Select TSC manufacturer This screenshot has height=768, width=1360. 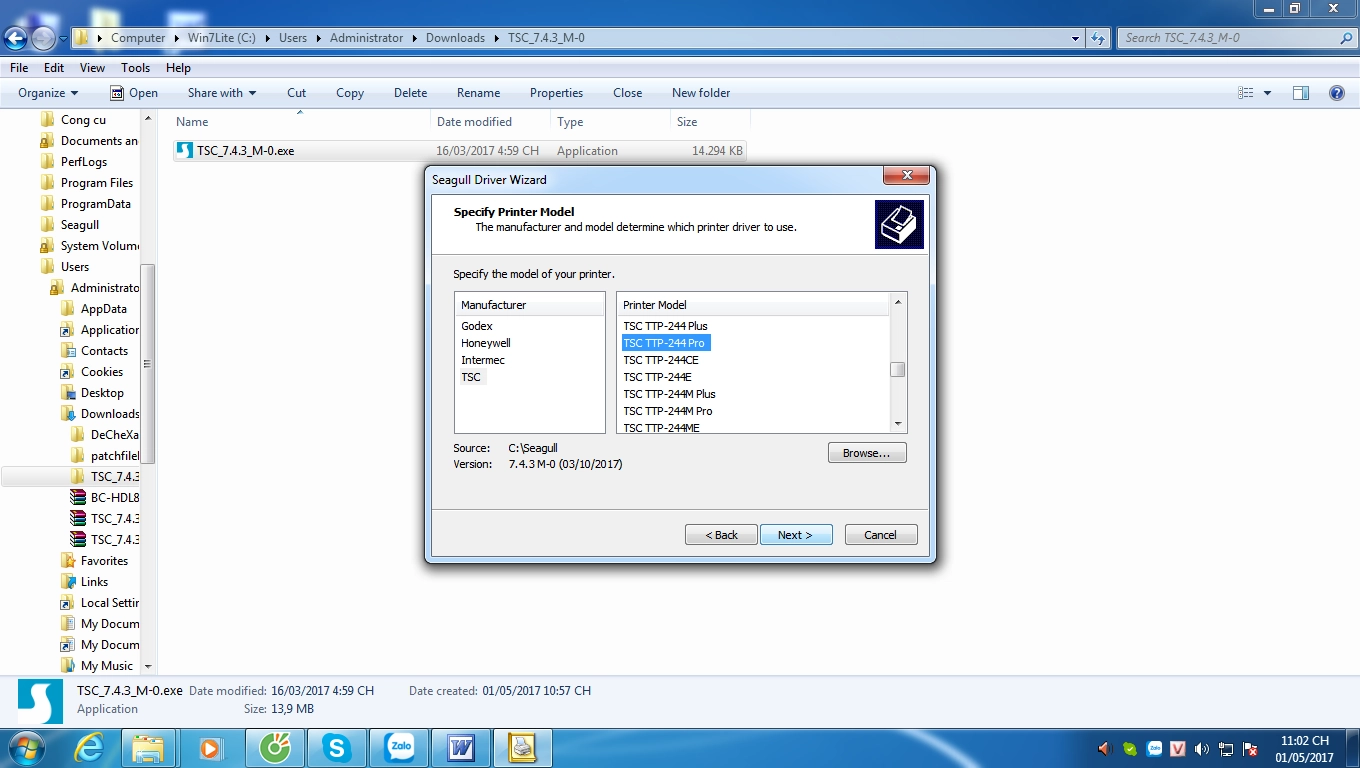[471, 377]
